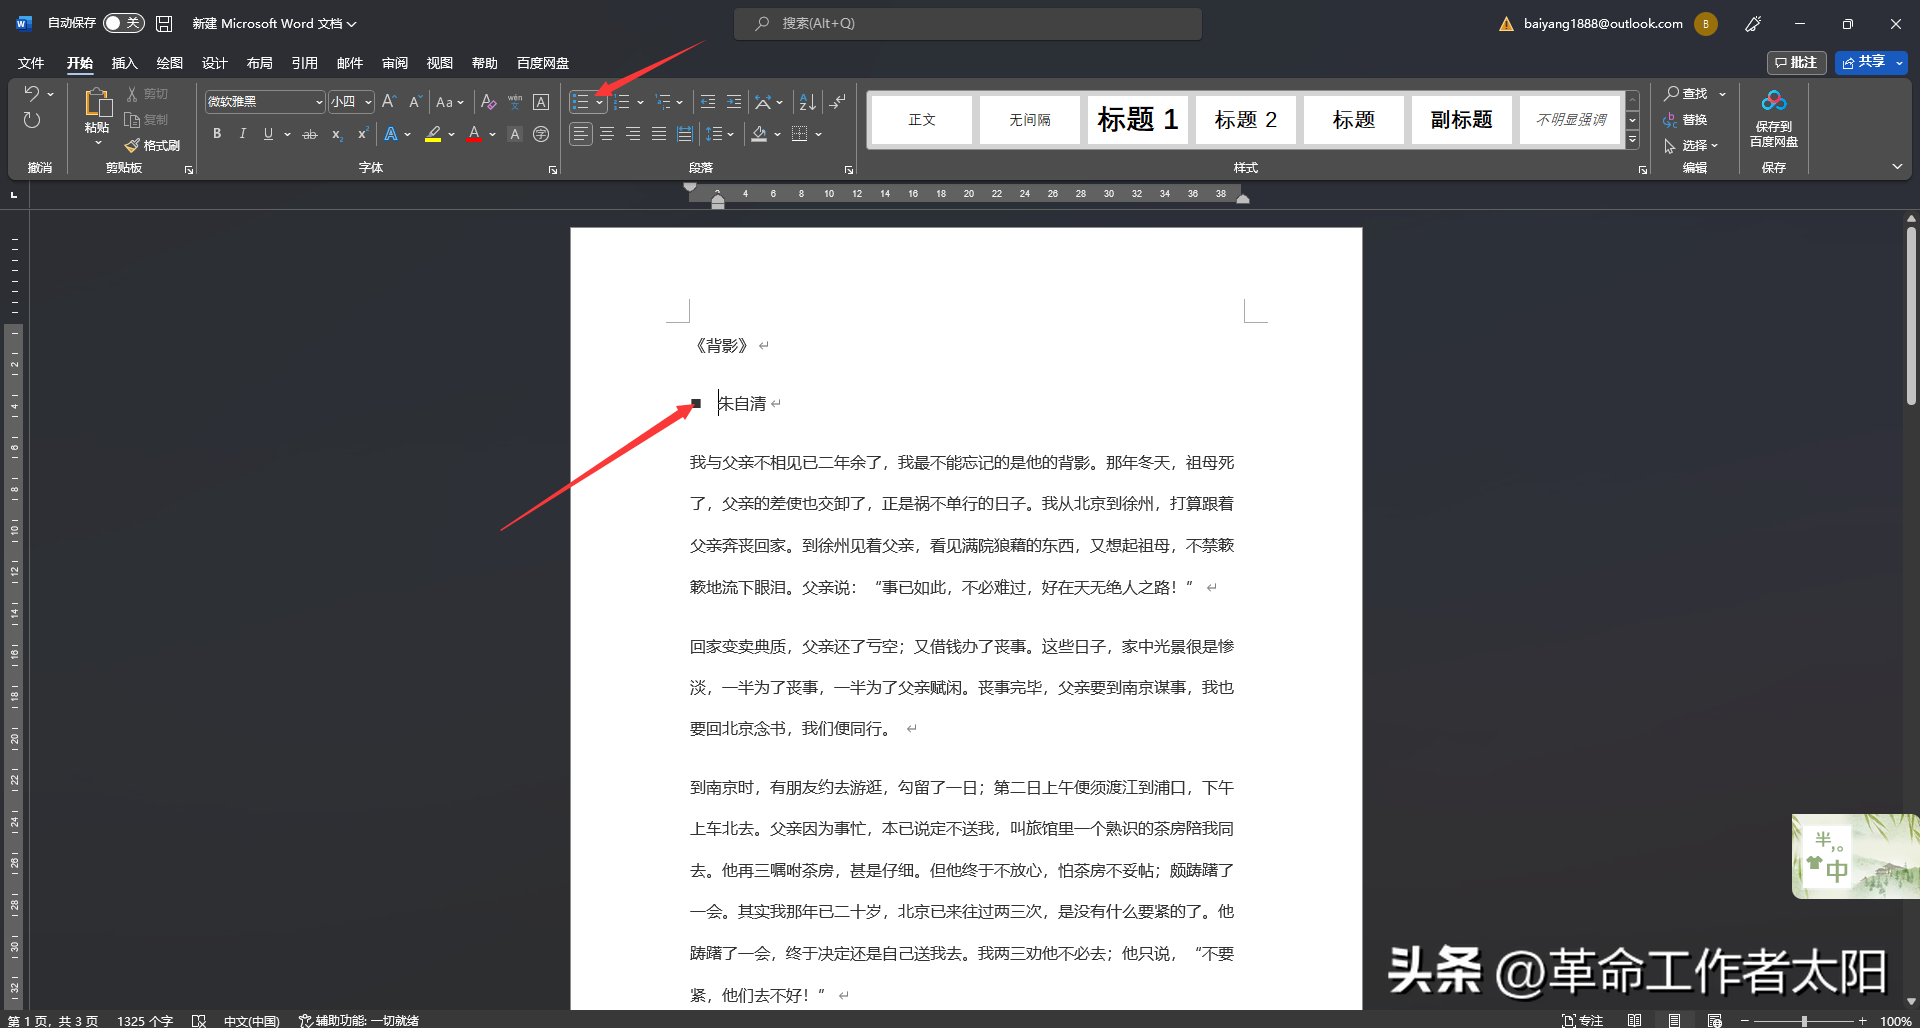Toggle italic formatting
This screenshot has width=1920, height=1028.
point(243,134)
